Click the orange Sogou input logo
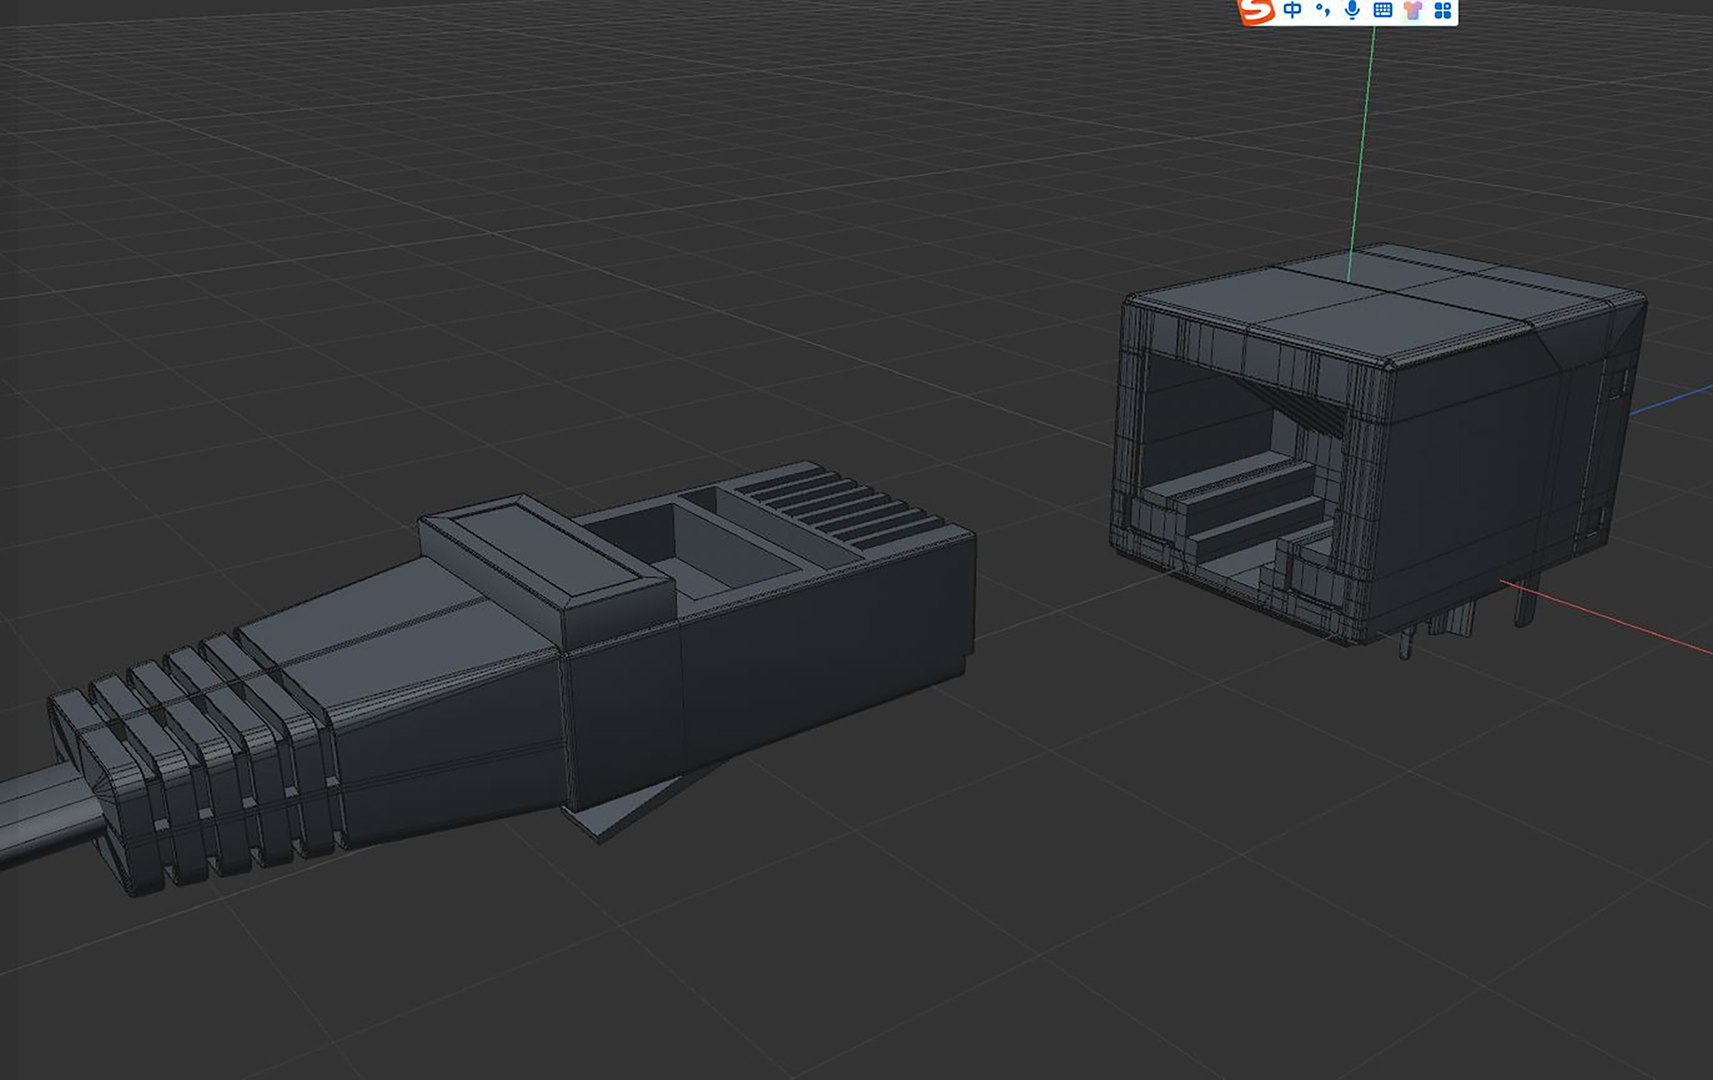Image resolution: width=1713 pixels, height=1080 pixels. 1256,10
